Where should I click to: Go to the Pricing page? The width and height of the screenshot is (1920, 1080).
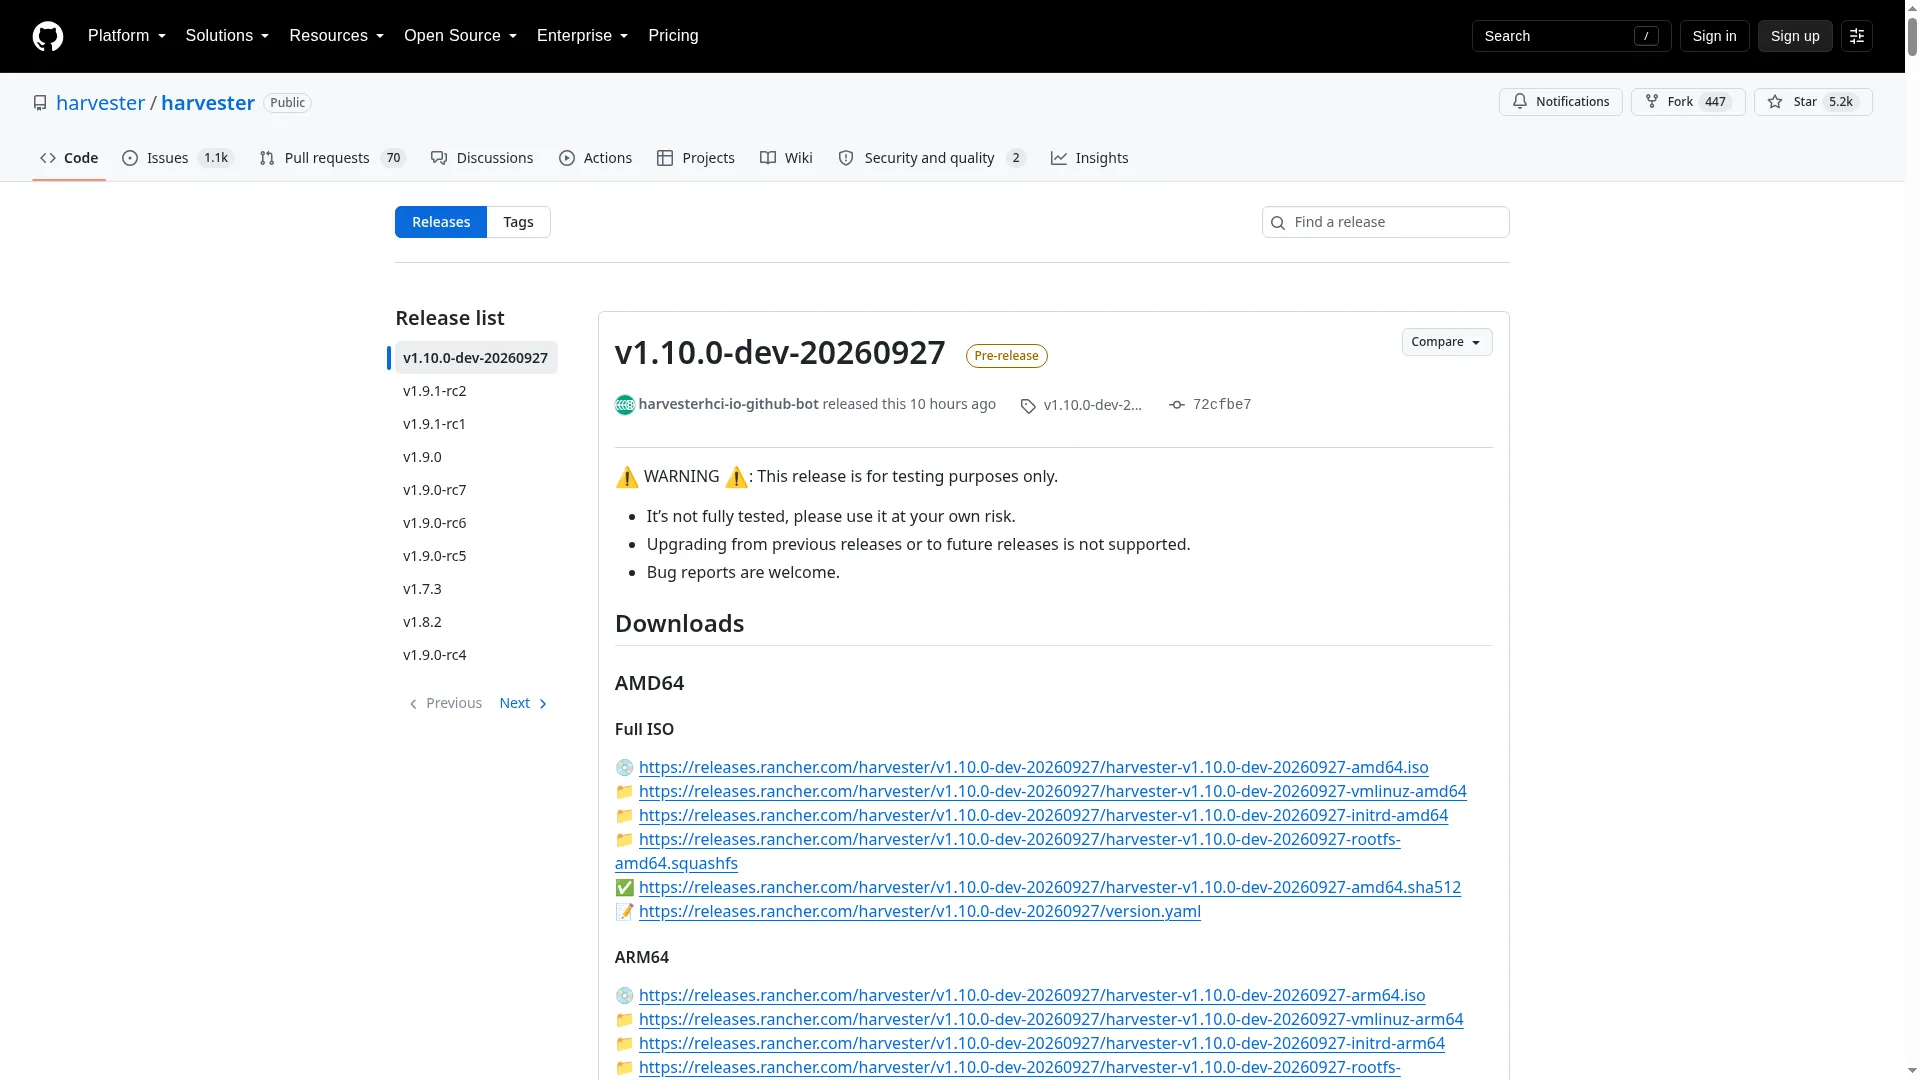673,36
